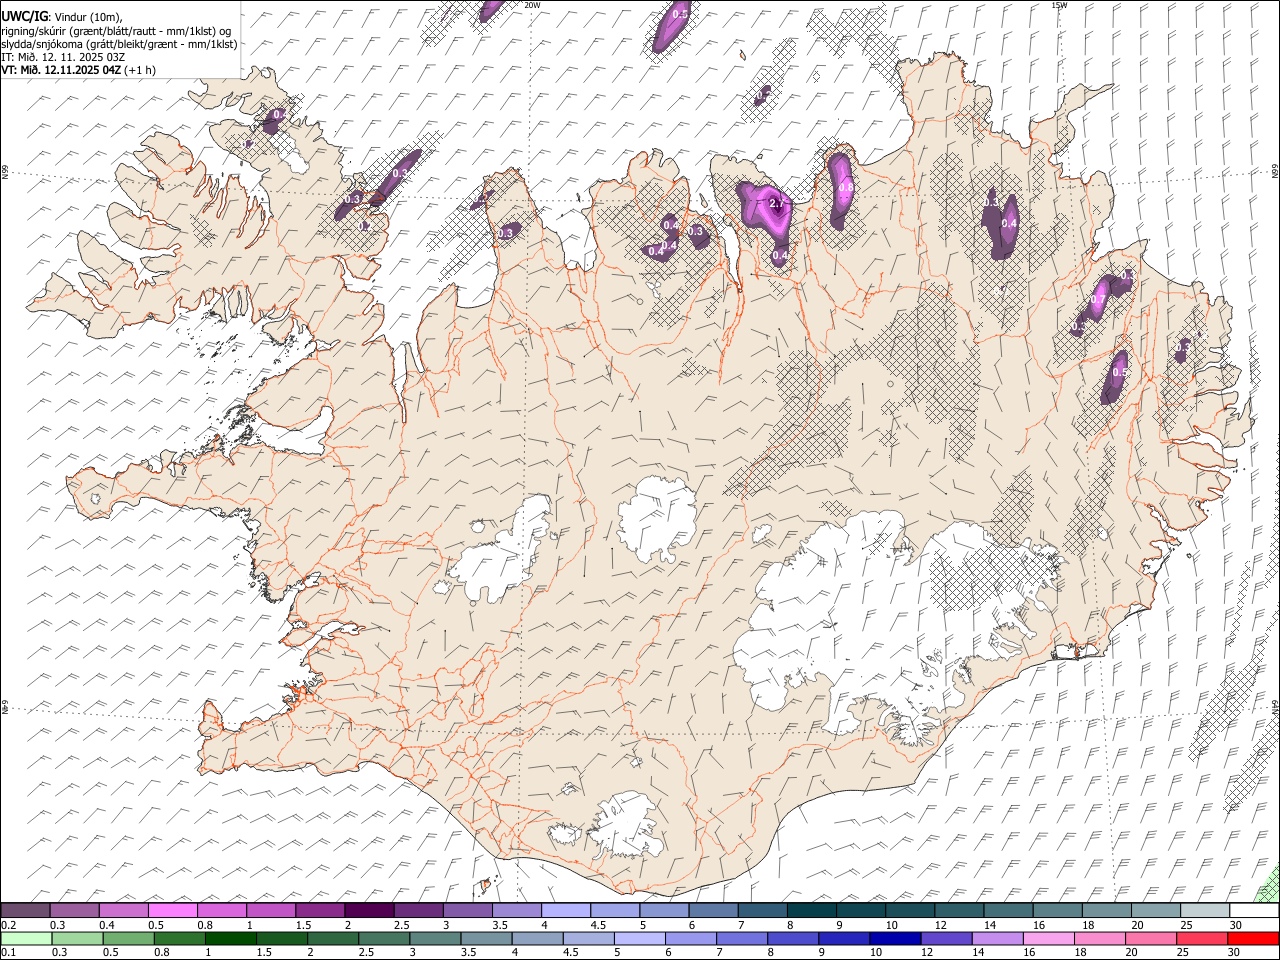Pick the bright pink 0.5 snow scale swatch
Screen dimensions: 1280x960
[172, 911]
